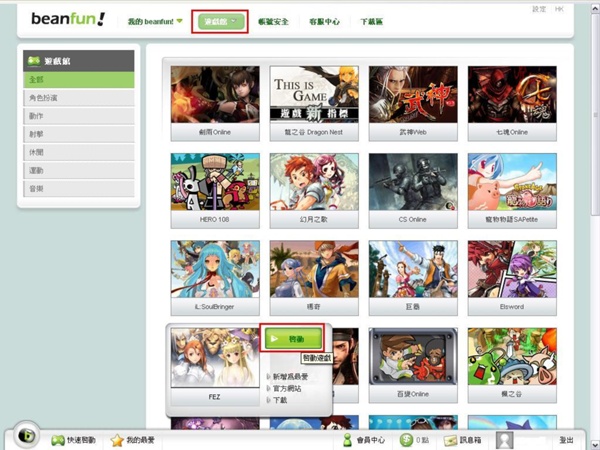
Task: Click the 登出 logout link
Action: [x=566, y=440]
